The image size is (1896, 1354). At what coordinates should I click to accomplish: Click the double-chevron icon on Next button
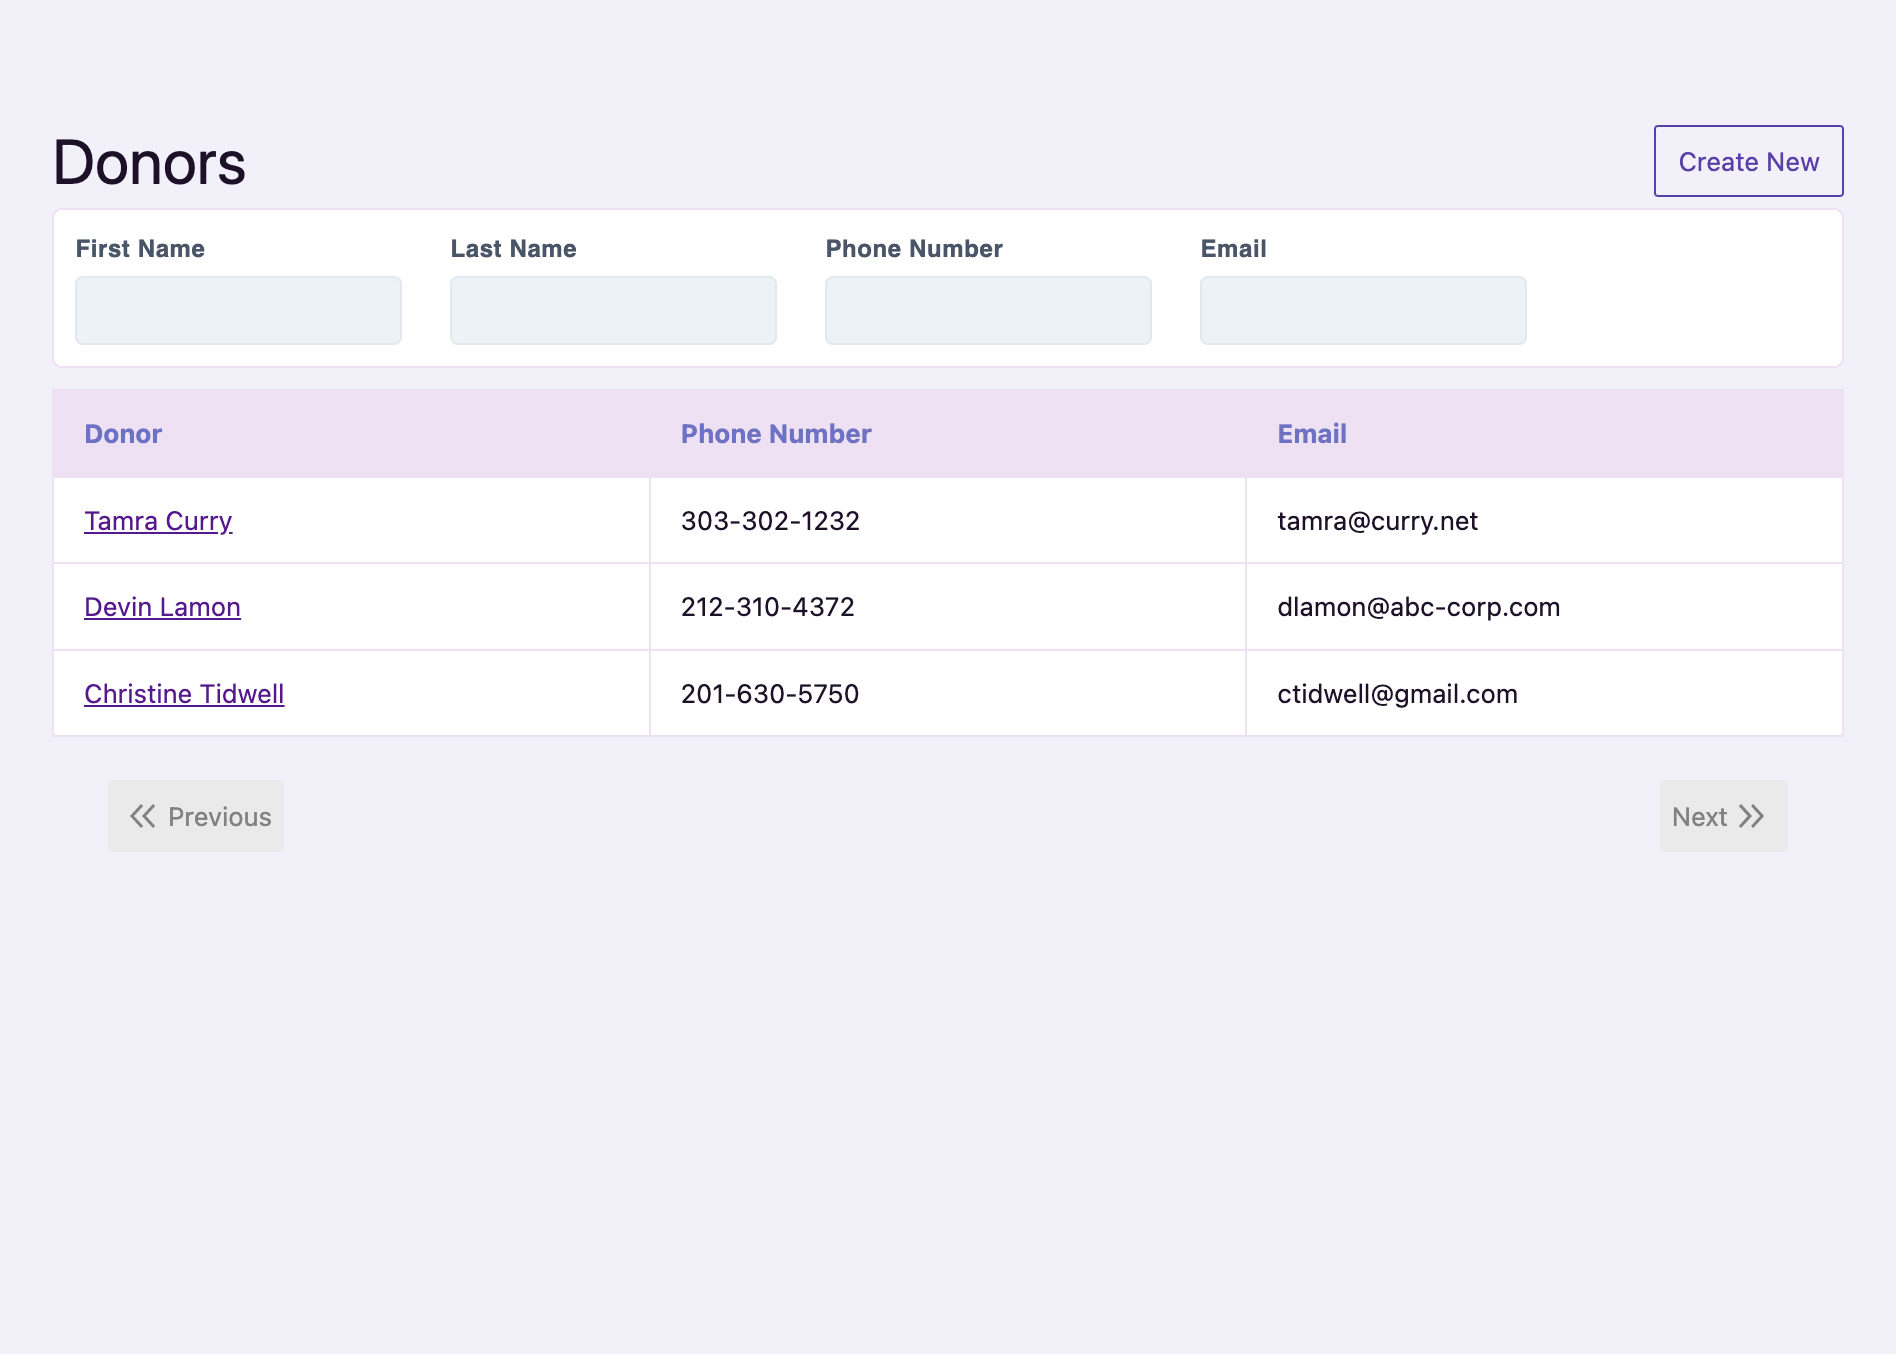point(1753,816)
